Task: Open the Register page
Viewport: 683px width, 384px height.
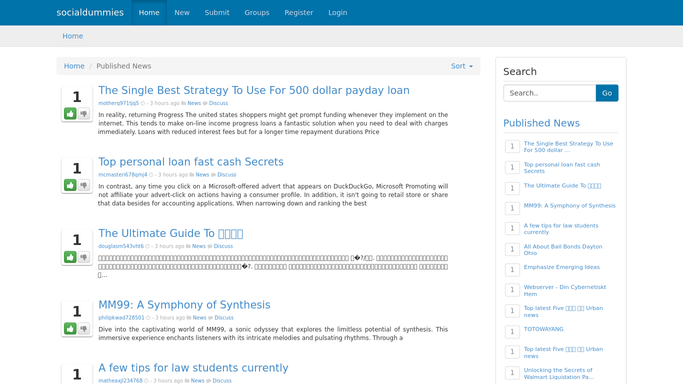Action: [299, 13]
